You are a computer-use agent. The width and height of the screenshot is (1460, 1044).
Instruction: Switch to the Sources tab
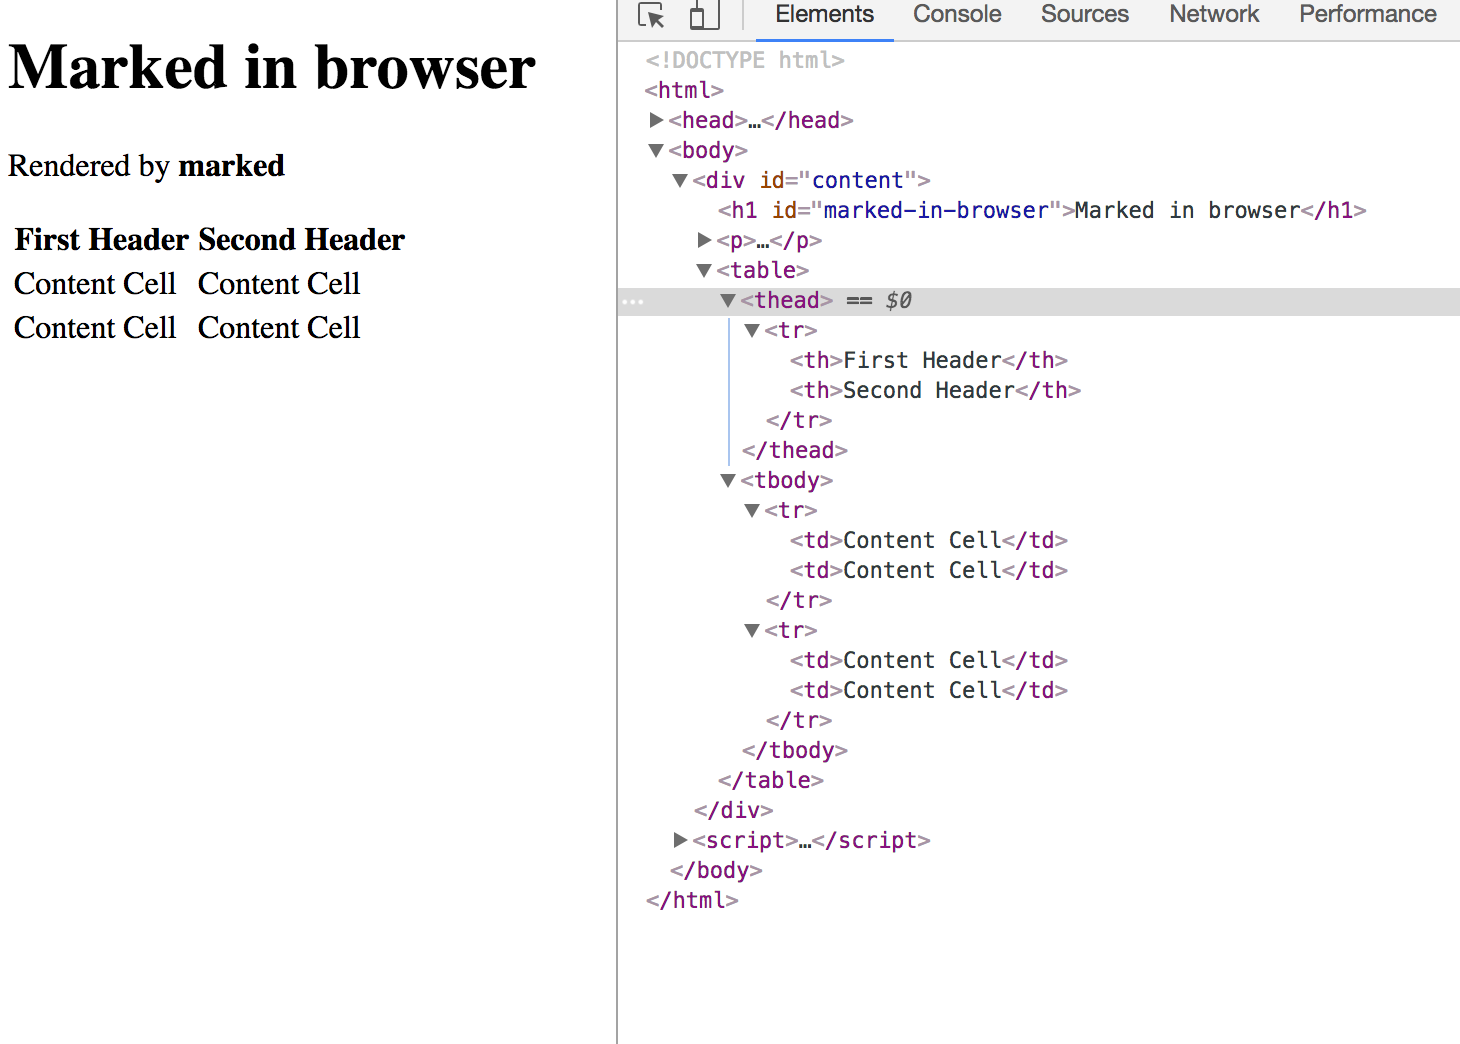[1084, 14]
